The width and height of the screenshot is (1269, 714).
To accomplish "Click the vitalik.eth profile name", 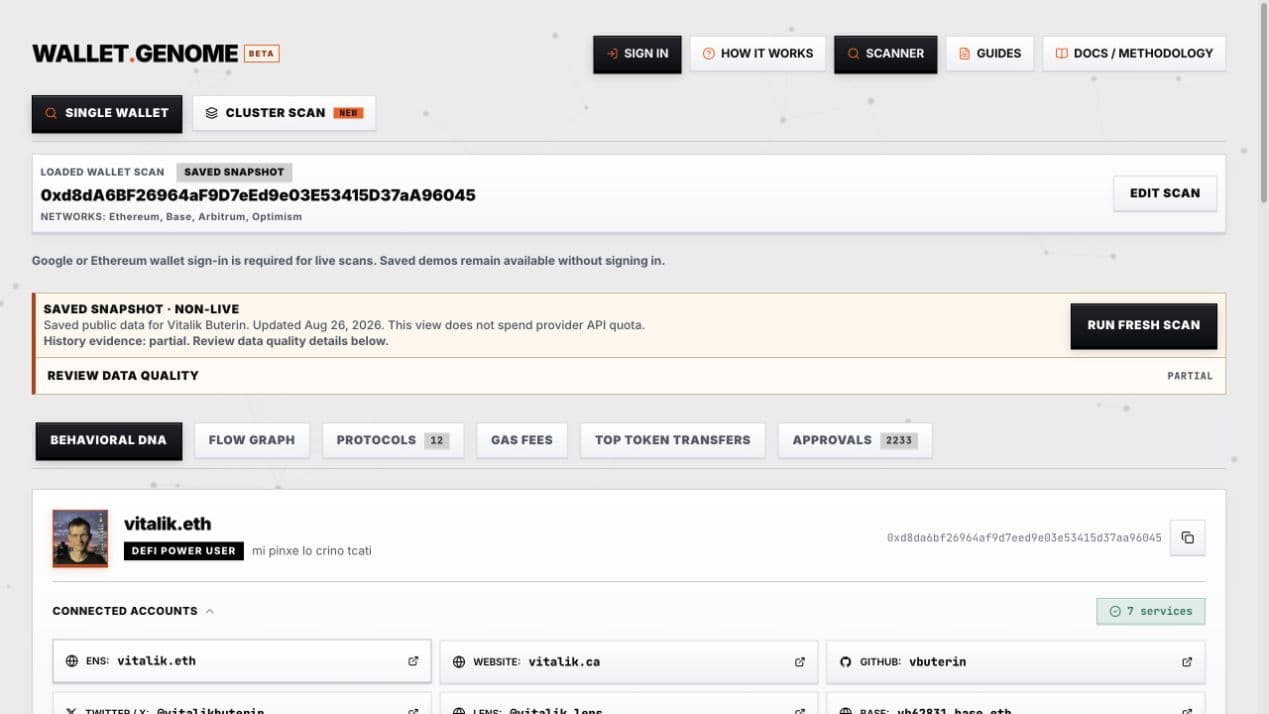I will (167, 524).
